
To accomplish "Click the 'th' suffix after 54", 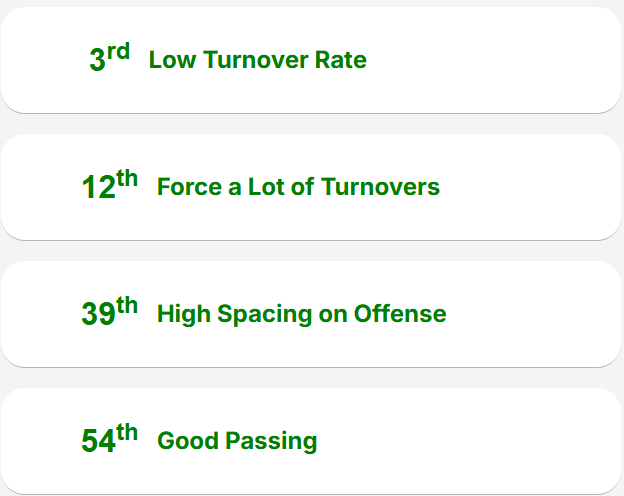I will click(127, 432).
